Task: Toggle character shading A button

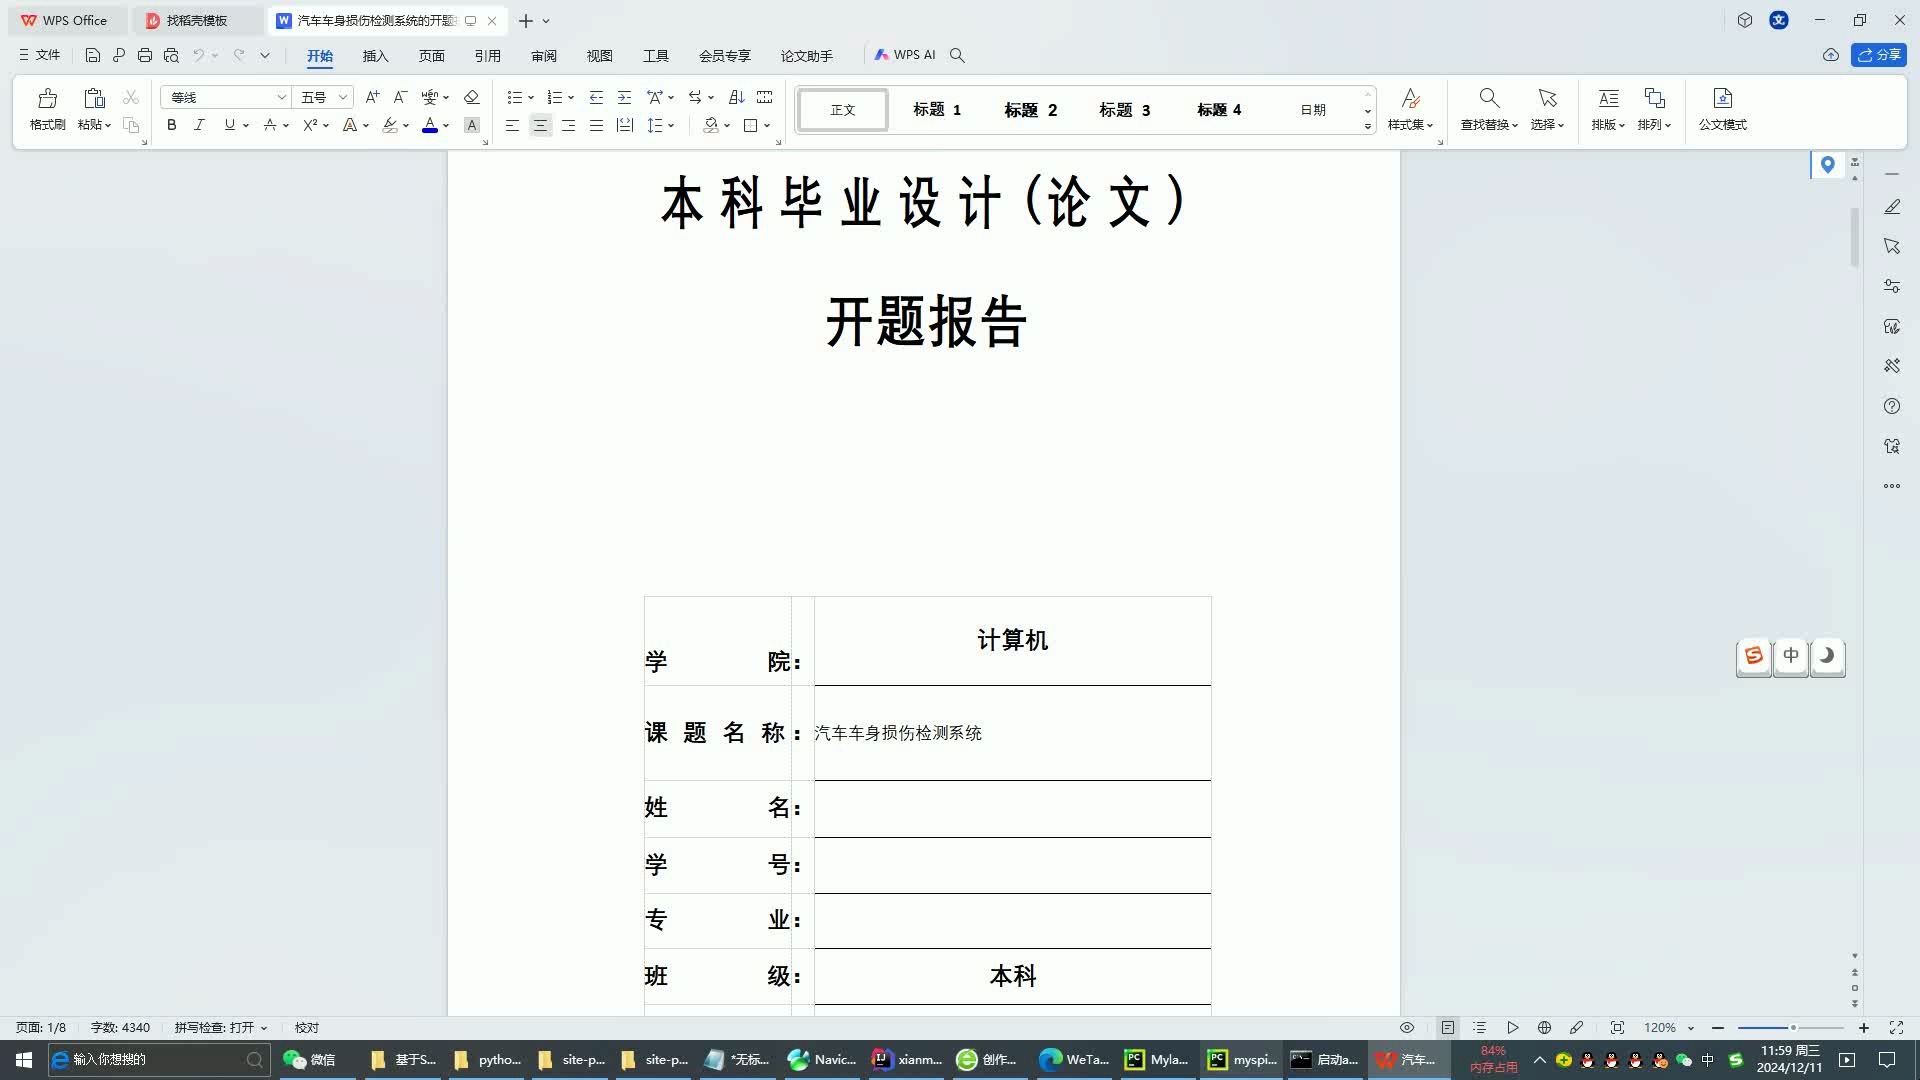Action: 472,125
